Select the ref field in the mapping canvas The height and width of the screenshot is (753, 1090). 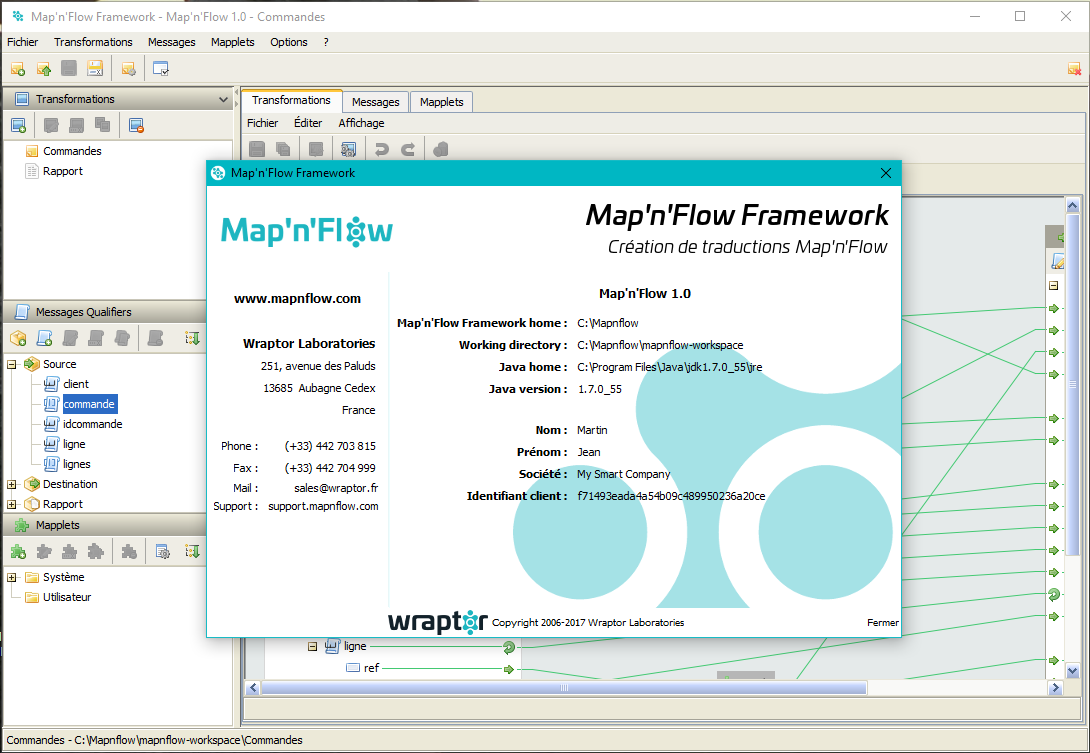(371, 668)
